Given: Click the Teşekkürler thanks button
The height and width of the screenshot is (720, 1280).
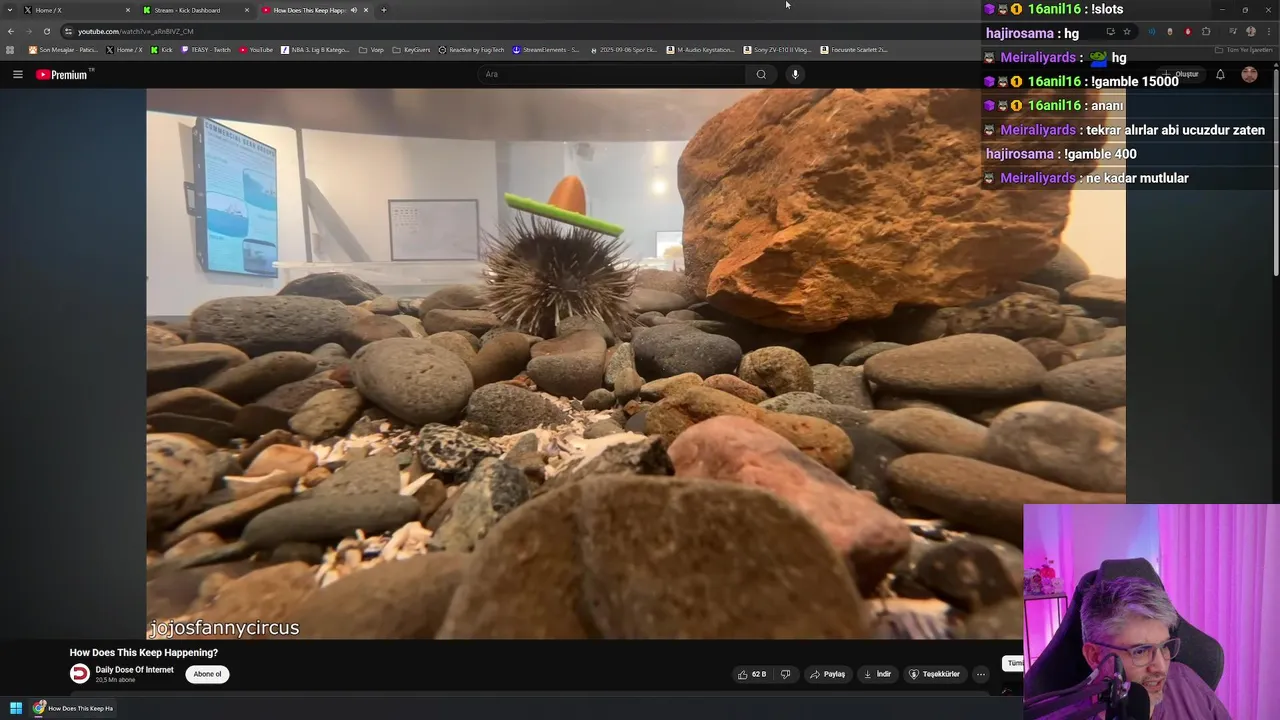Looking at the screenshot, I should [x=934, y=674].
